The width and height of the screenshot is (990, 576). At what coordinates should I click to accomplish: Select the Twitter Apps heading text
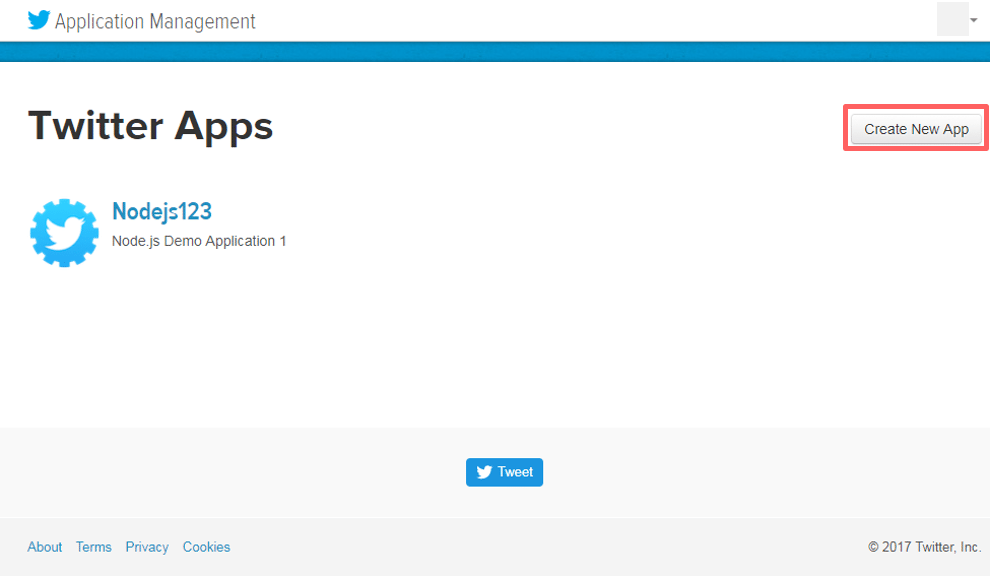[151, 126]
